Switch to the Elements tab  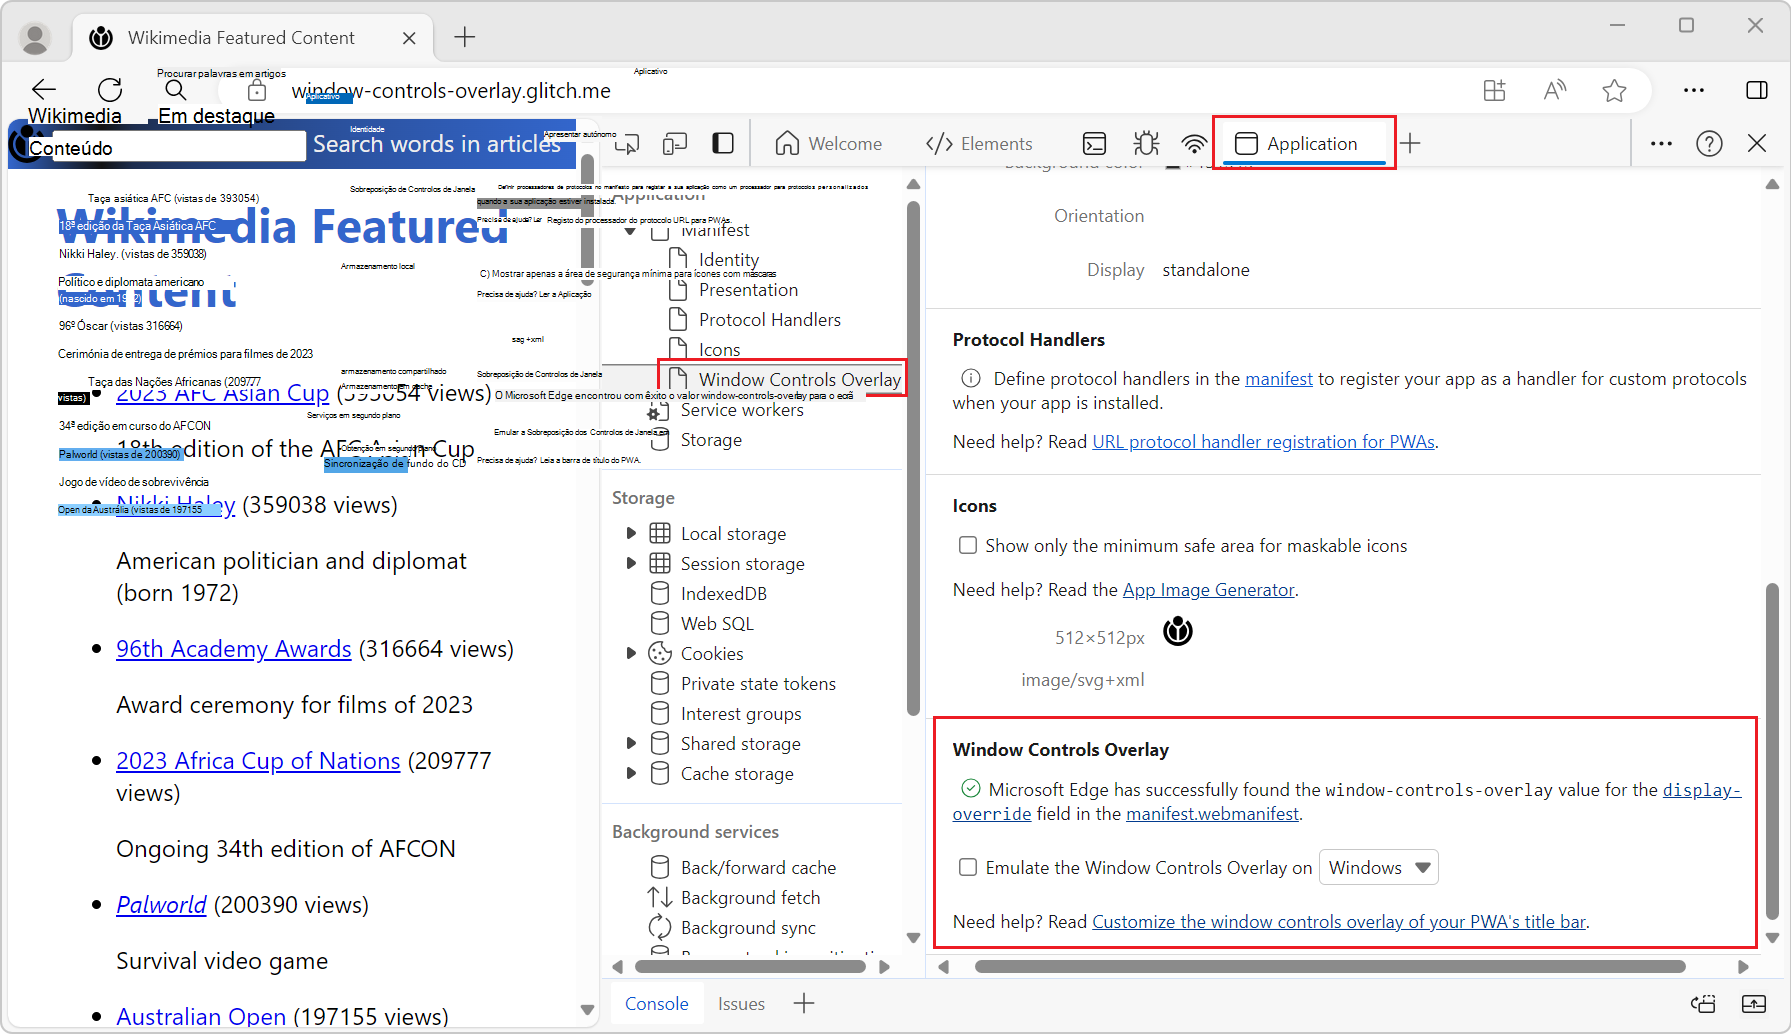(979, 144)
